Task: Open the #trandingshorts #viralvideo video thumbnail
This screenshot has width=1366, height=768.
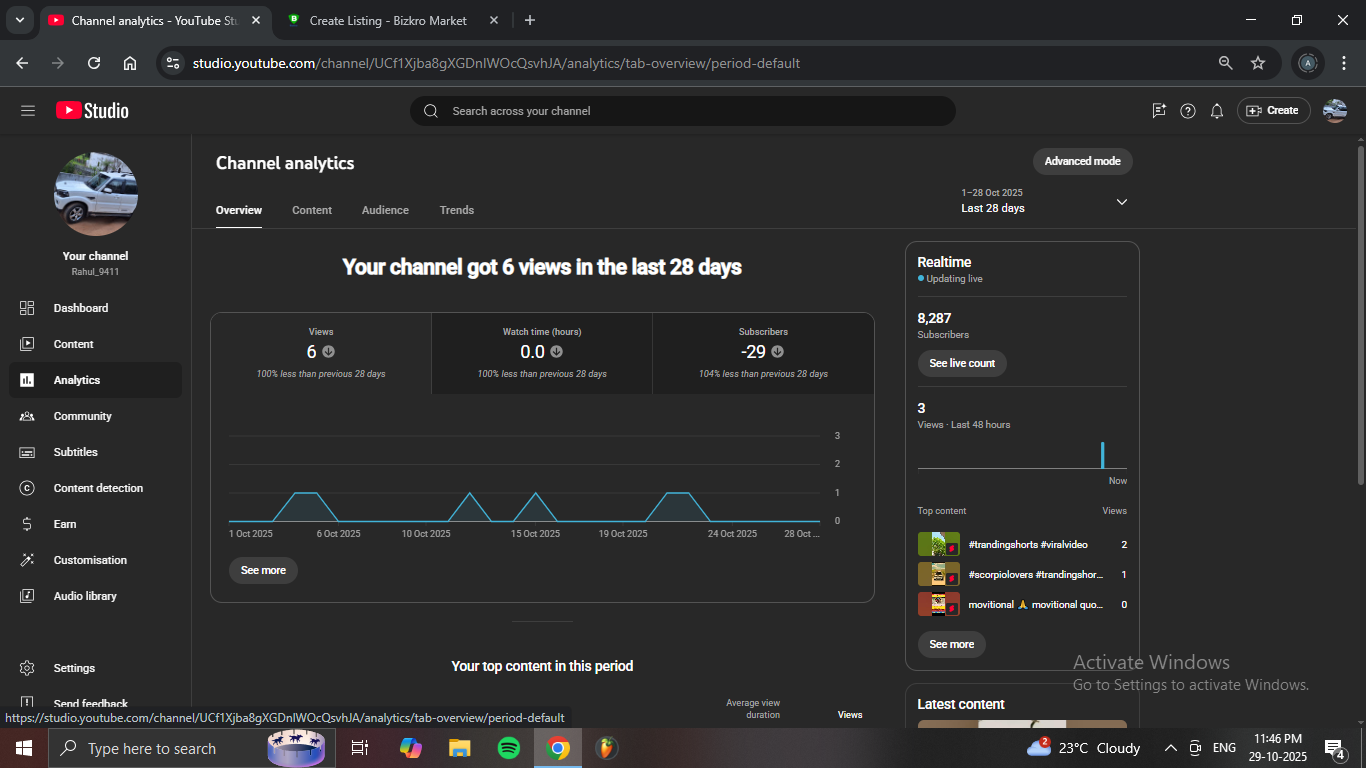Action: click(938, 545)
